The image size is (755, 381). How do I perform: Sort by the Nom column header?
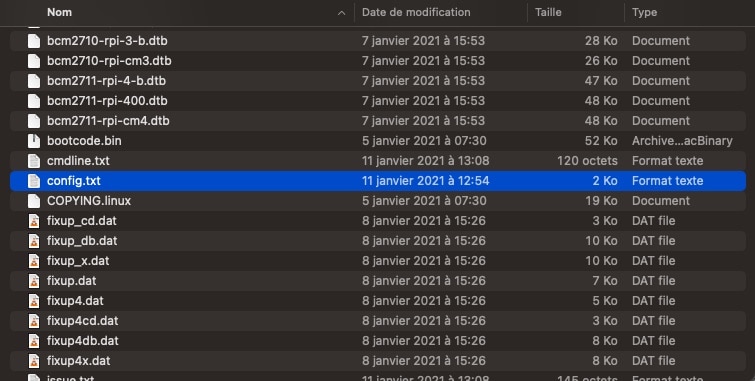59,13
